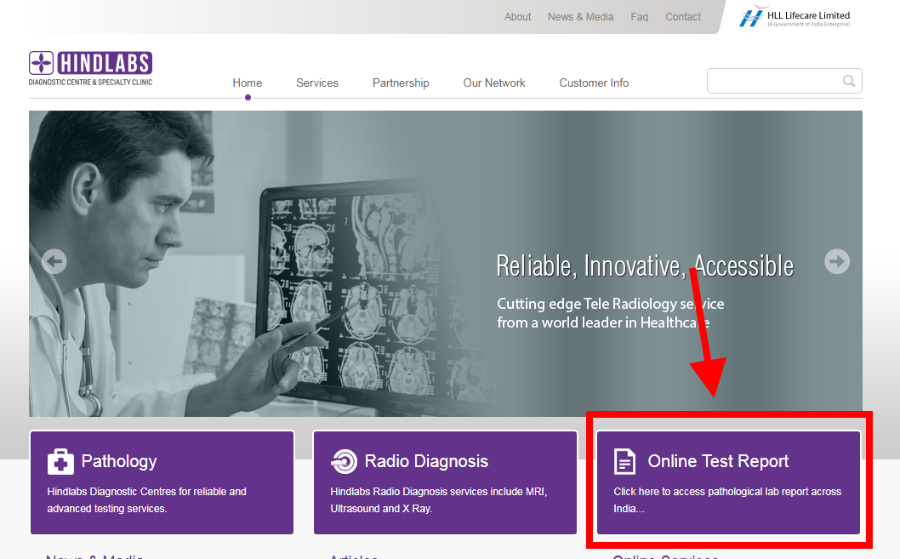Click 'Hindlabs Diagnostic Centres for reliable' description text

coord(146,500)
